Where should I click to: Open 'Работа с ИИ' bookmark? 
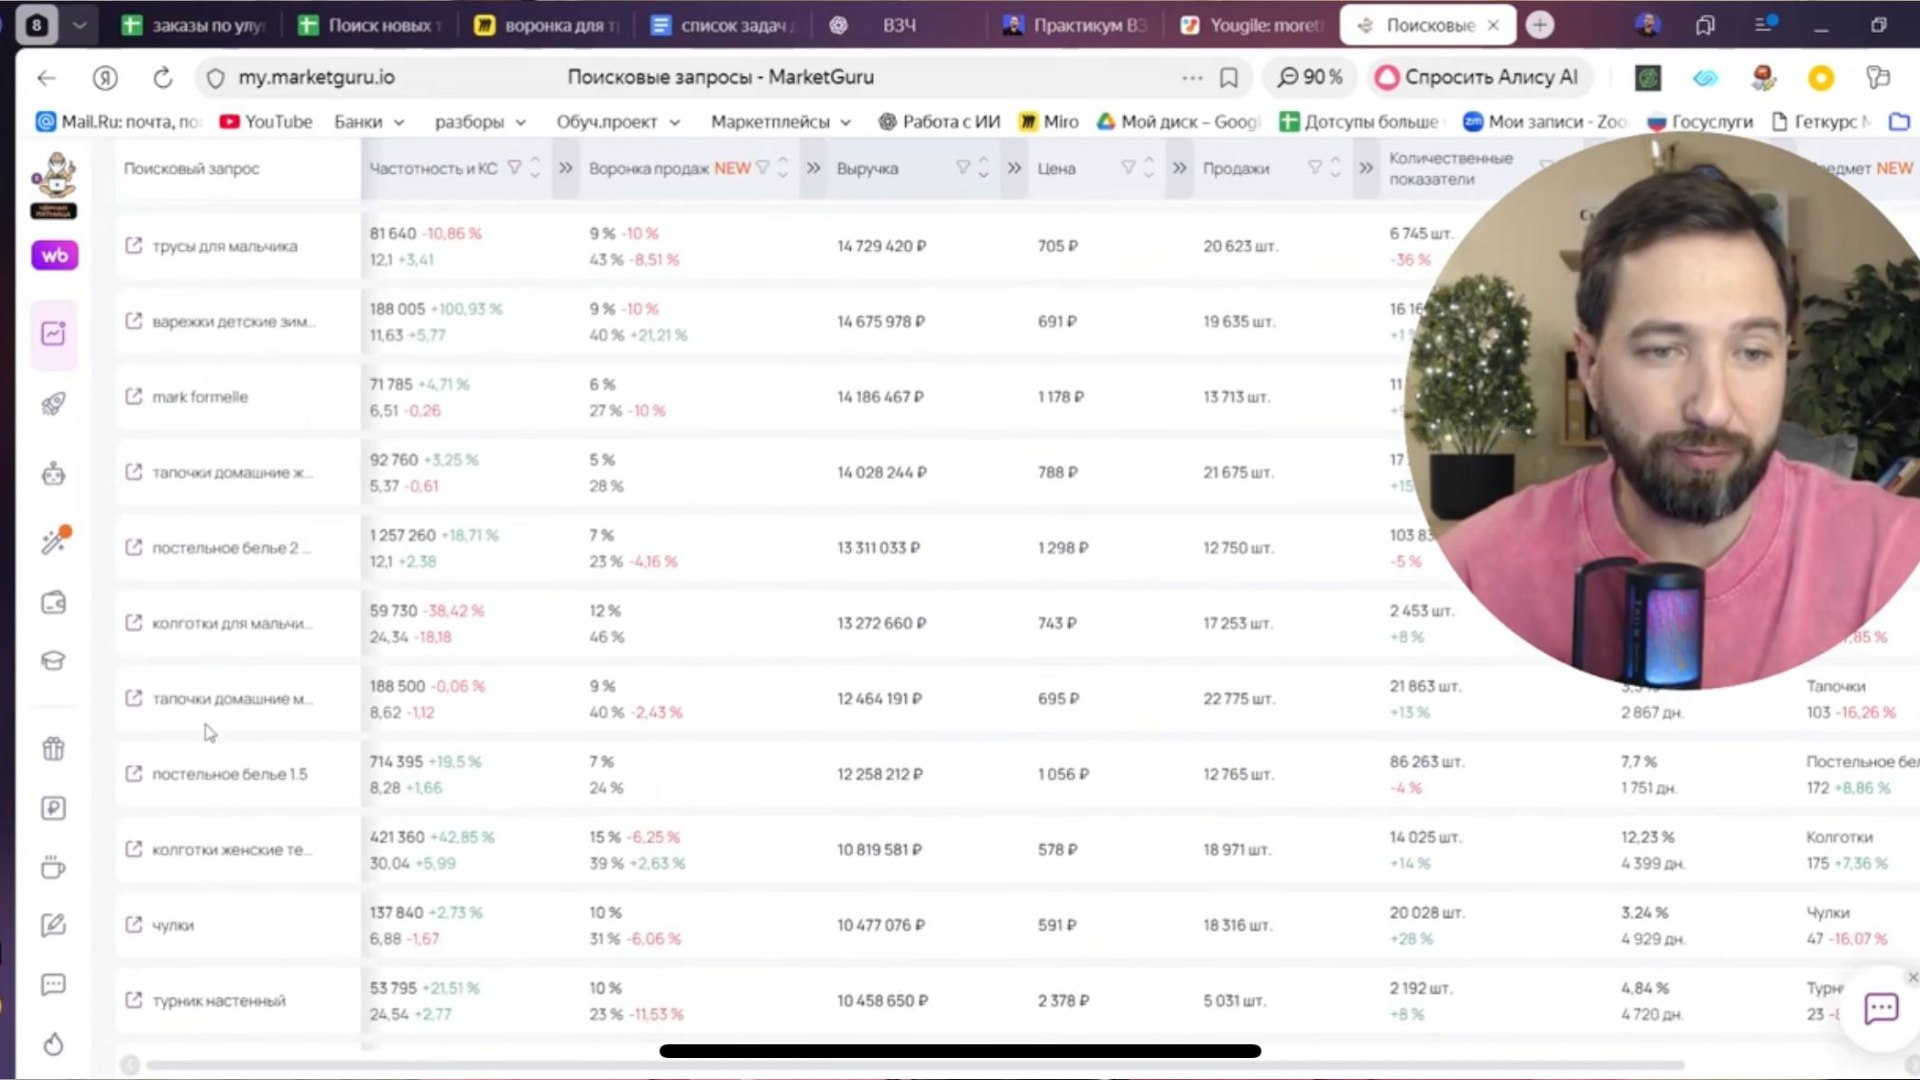click(x=939, y=121)
